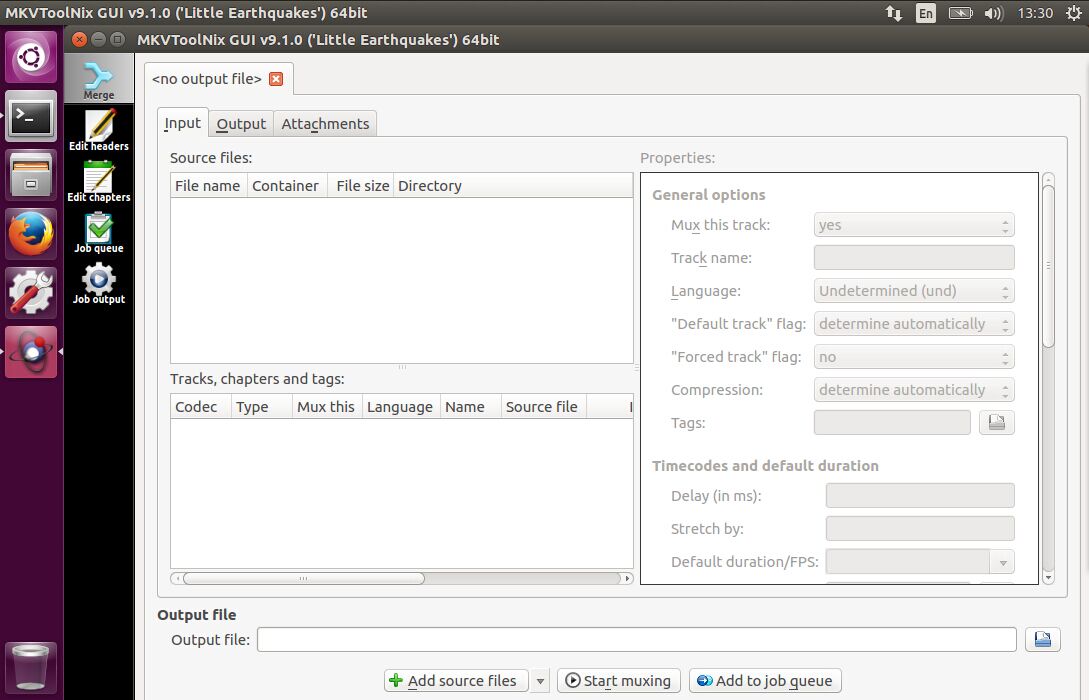Image resolution: width=1089 pixels, height=700 pixels.
Task: Close the no output file tab
Action: tap(276, 79)
